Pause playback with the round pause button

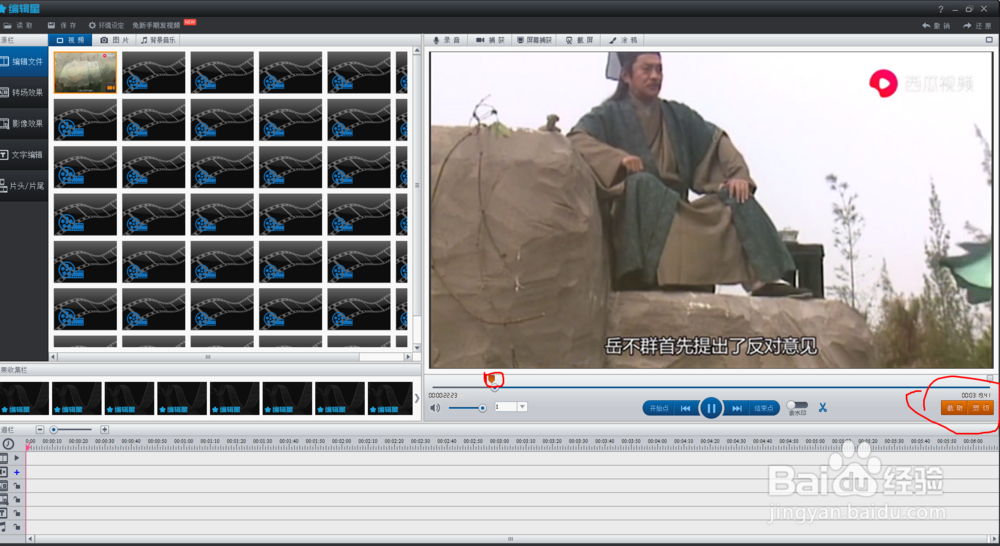(x=711, y=408)
